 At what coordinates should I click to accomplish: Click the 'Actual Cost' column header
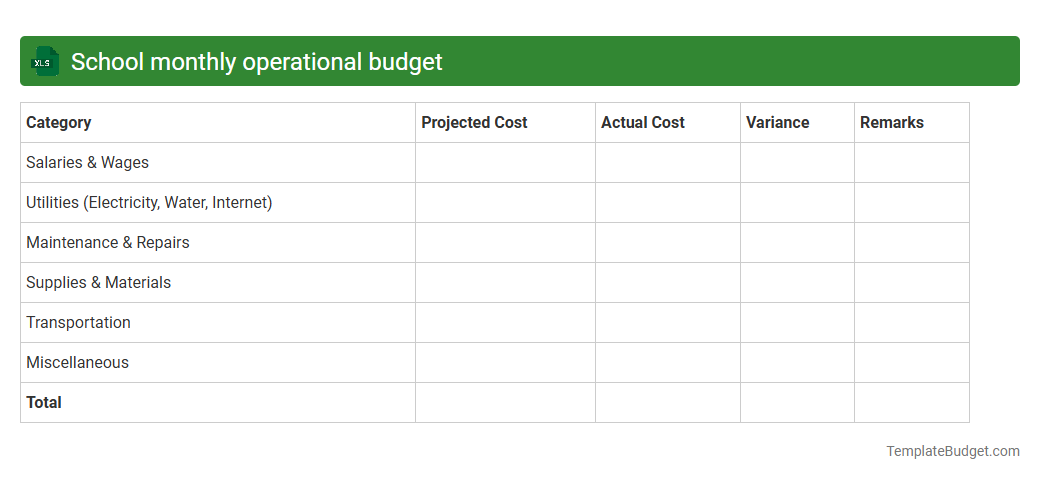[668, 123]
